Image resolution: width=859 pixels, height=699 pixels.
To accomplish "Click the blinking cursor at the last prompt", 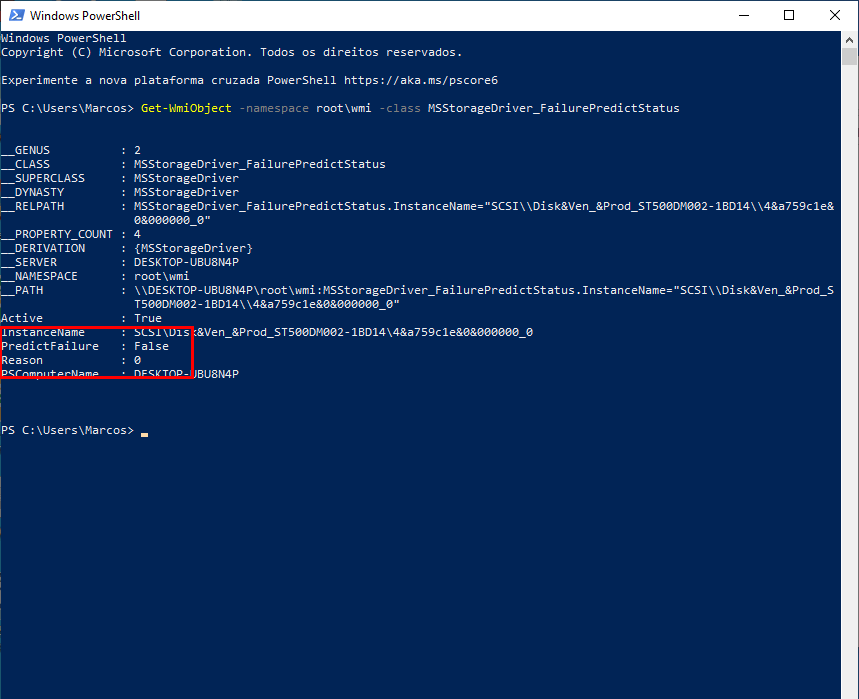I will pos(144,432).
